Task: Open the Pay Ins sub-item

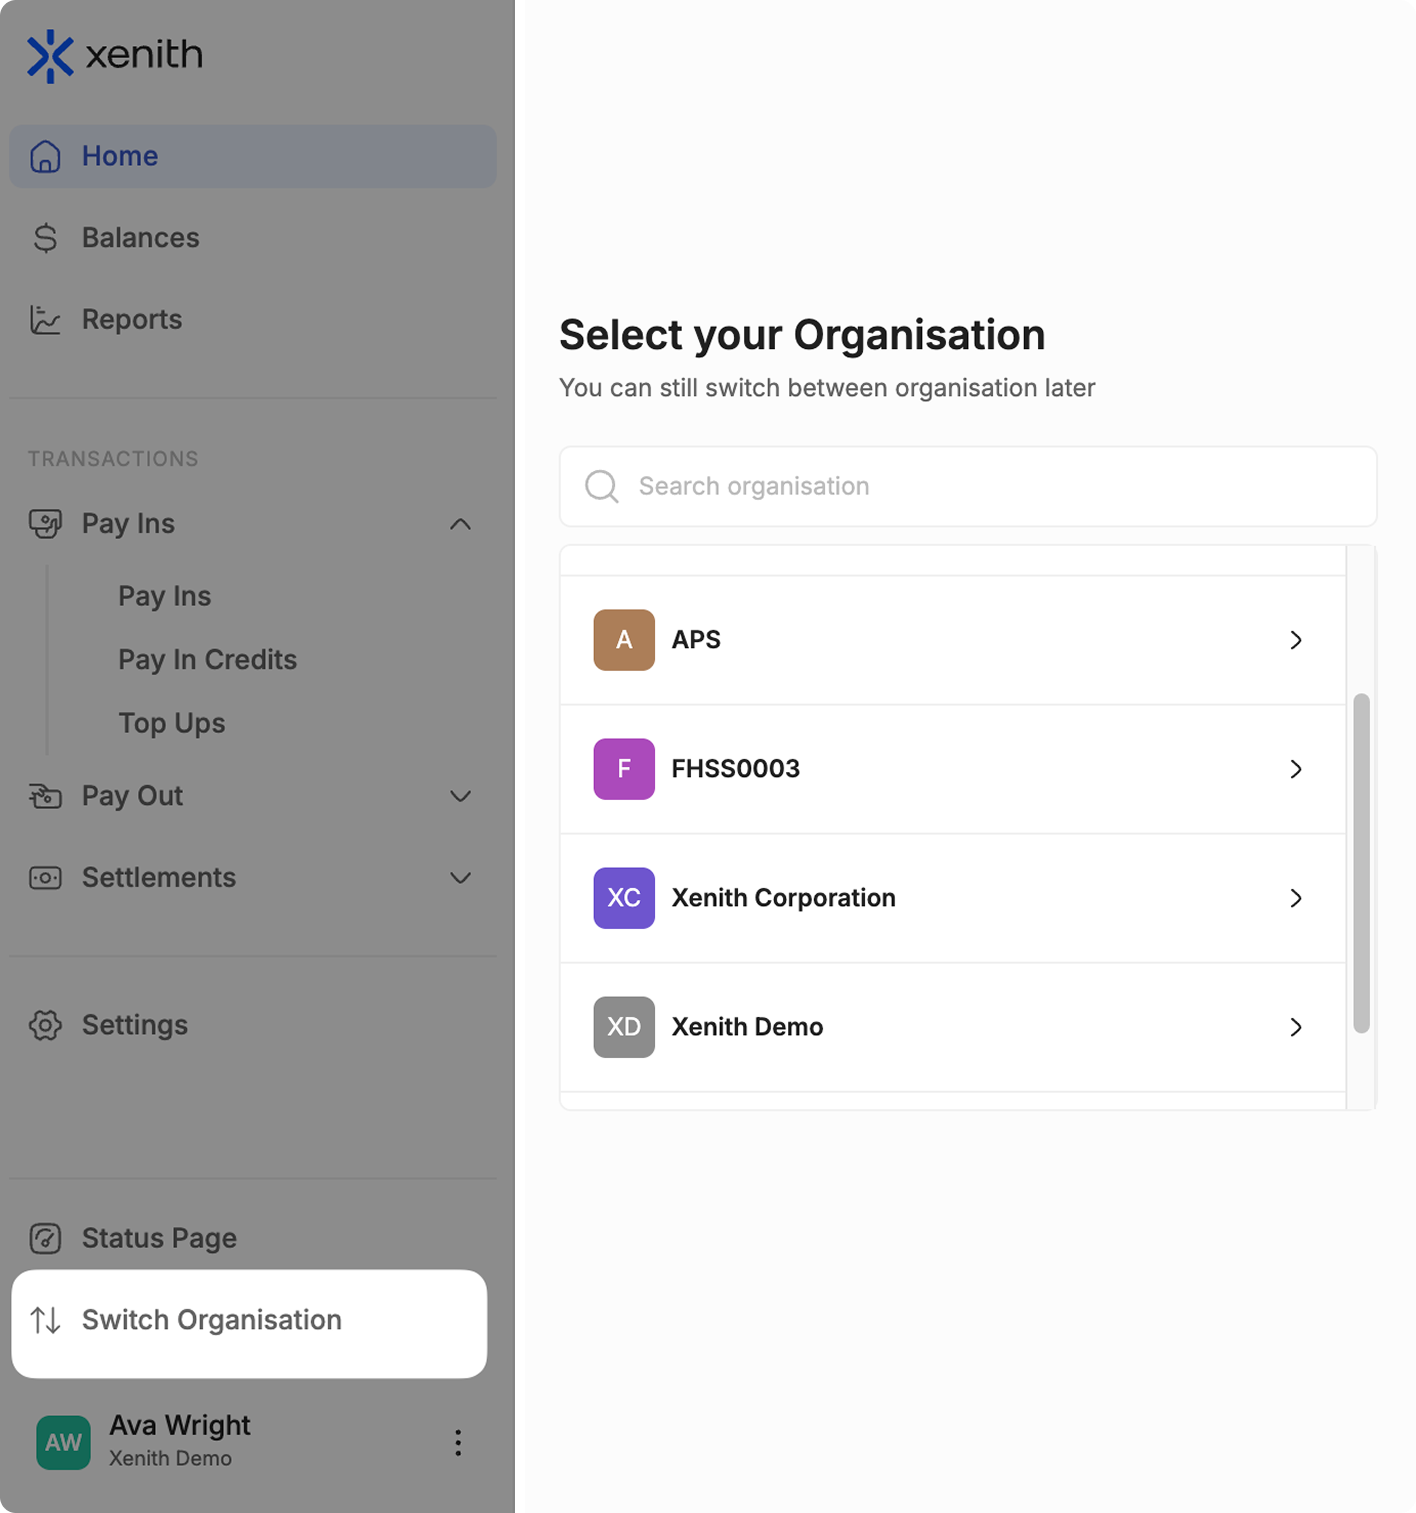Action: [x=164, y=596]
